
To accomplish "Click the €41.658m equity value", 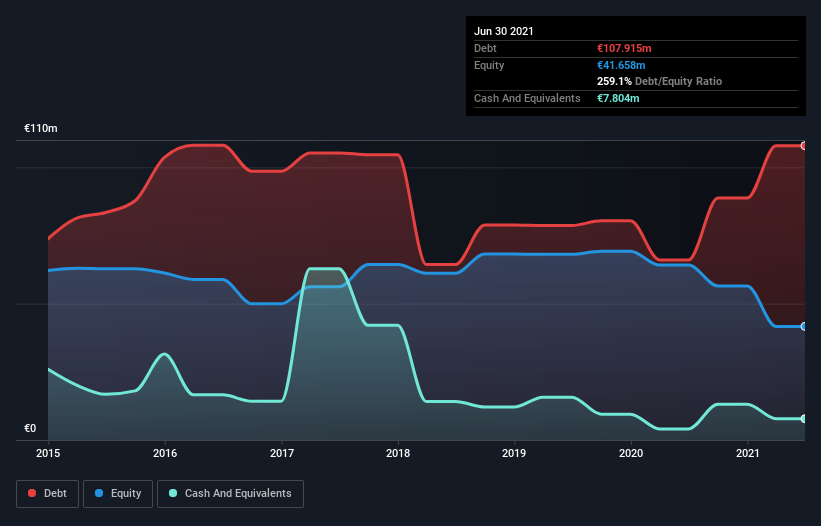I will click(x=621, y=65).
